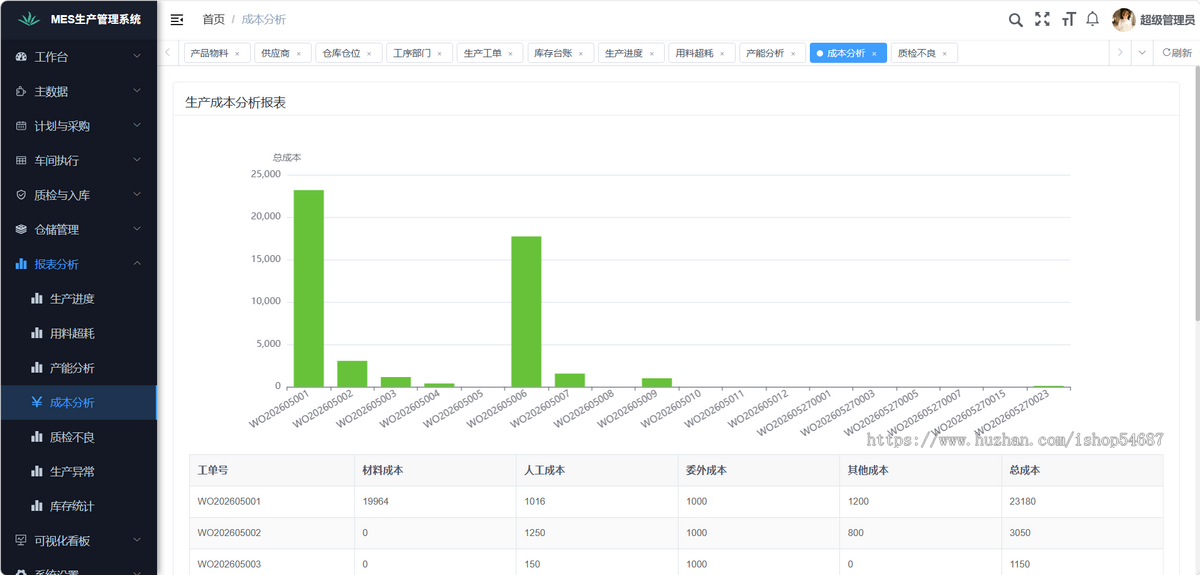Open 用料超耗 in the sidebar

pyautogui.click(x=78, y=333)
